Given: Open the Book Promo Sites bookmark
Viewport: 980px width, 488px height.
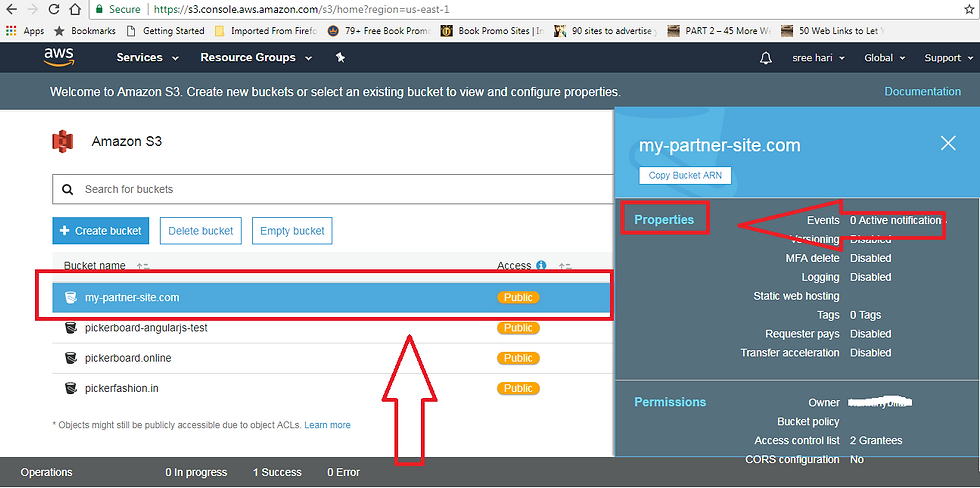Looking at the screenshot, I should (x=493, y=31).
